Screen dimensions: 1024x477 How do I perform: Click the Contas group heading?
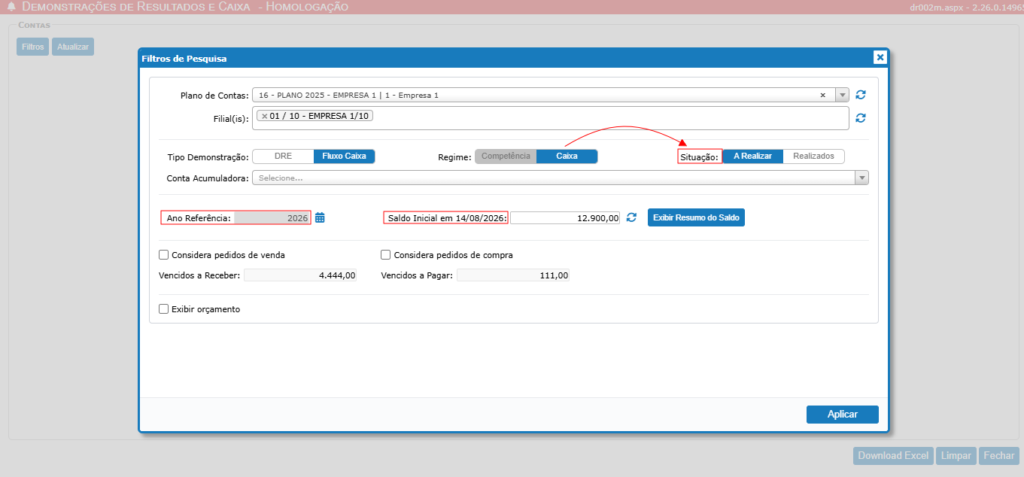34,25
